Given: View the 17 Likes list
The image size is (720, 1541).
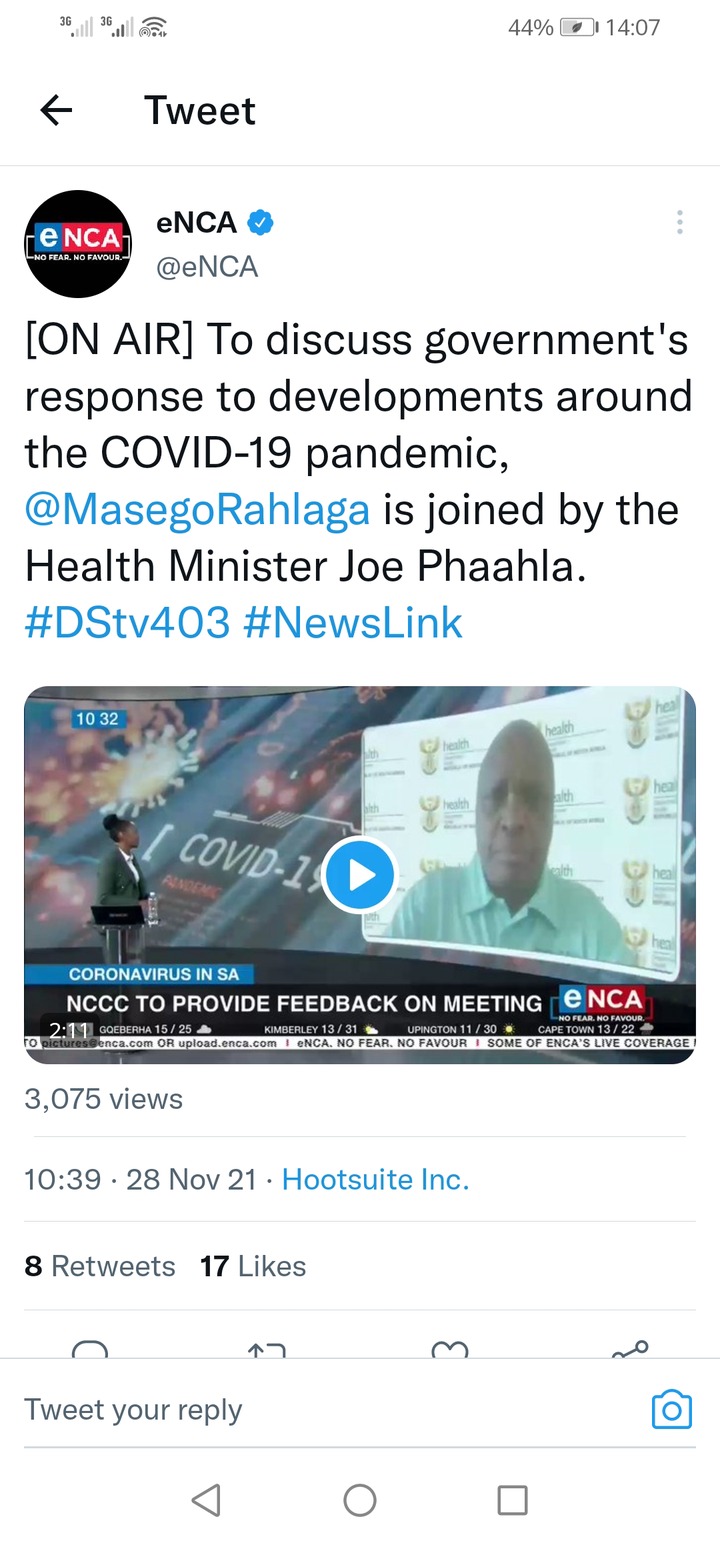Looking at the screenshot, I should 253,1266.
